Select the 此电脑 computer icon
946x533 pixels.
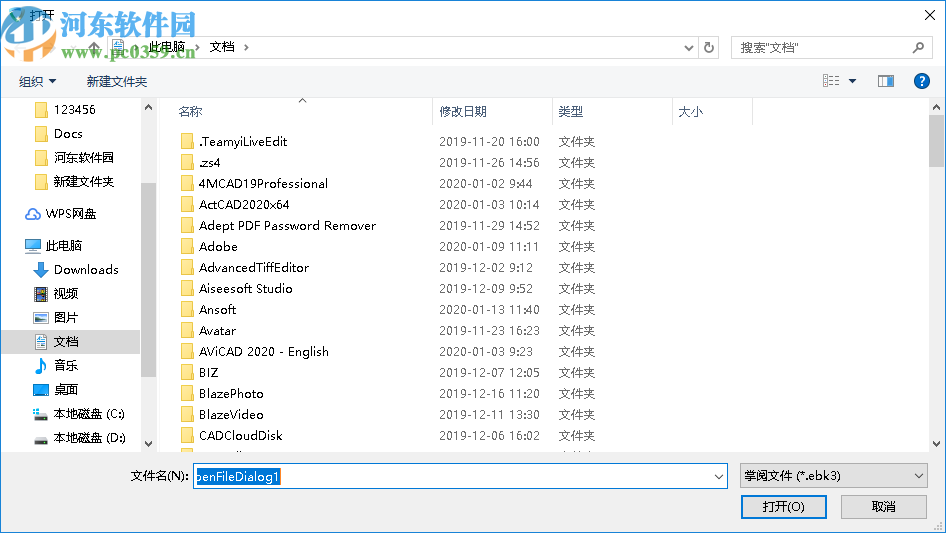pos(33,246)
